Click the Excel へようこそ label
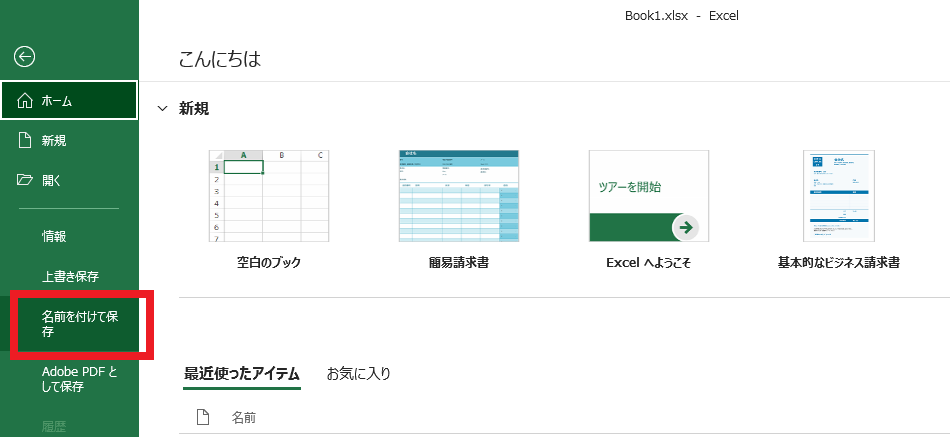The height and width of the screenshot is (437, 950). [x=648, y=262]
